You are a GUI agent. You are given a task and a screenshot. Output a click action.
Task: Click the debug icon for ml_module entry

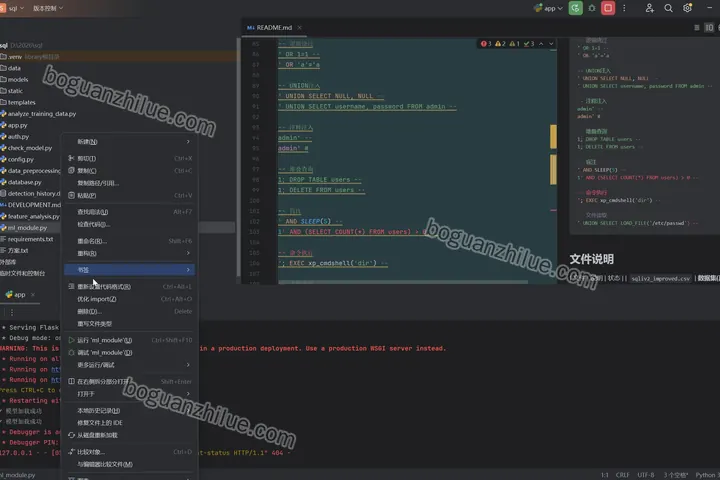click(x=71, y=352)
